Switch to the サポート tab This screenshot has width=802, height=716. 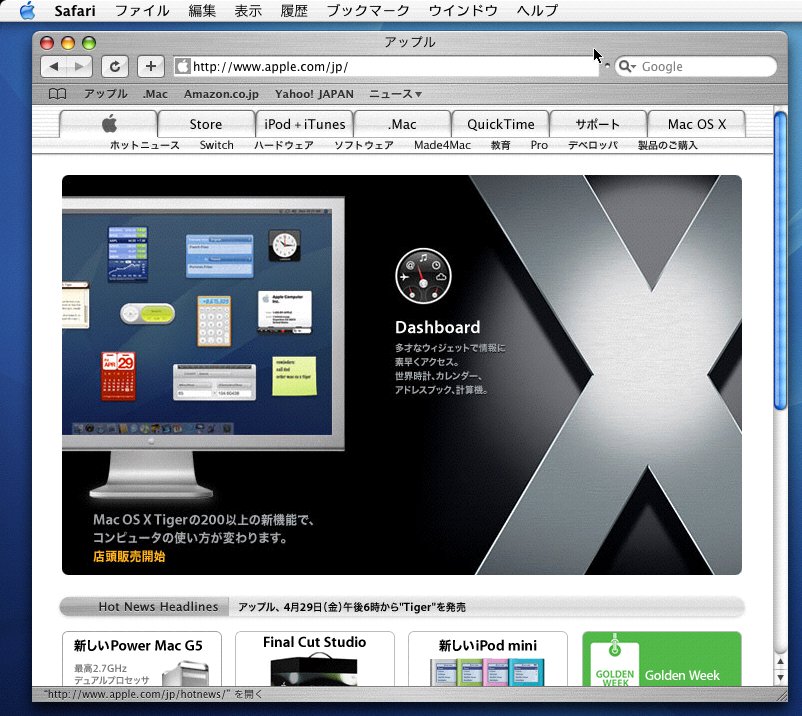coord(598,124)
